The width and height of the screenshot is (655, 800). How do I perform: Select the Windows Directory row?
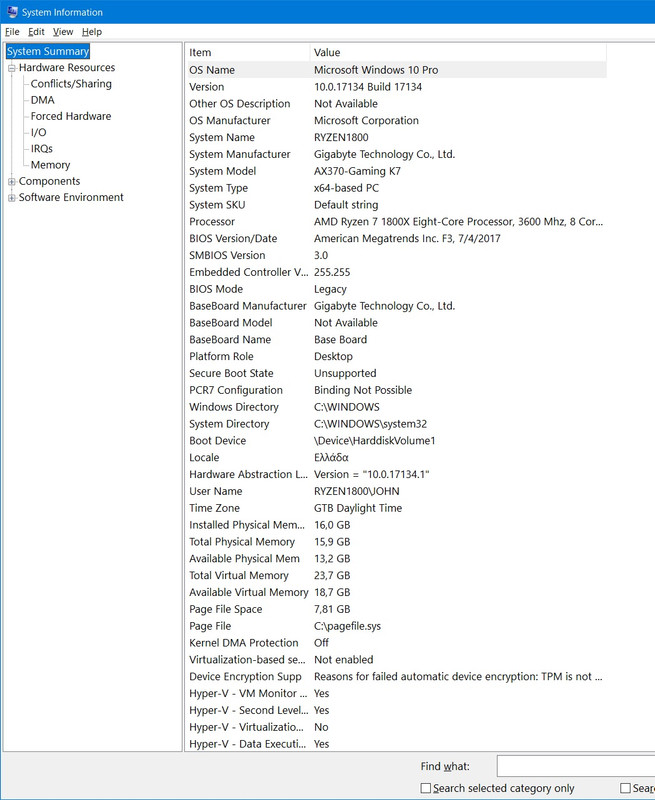pos(397,407)
